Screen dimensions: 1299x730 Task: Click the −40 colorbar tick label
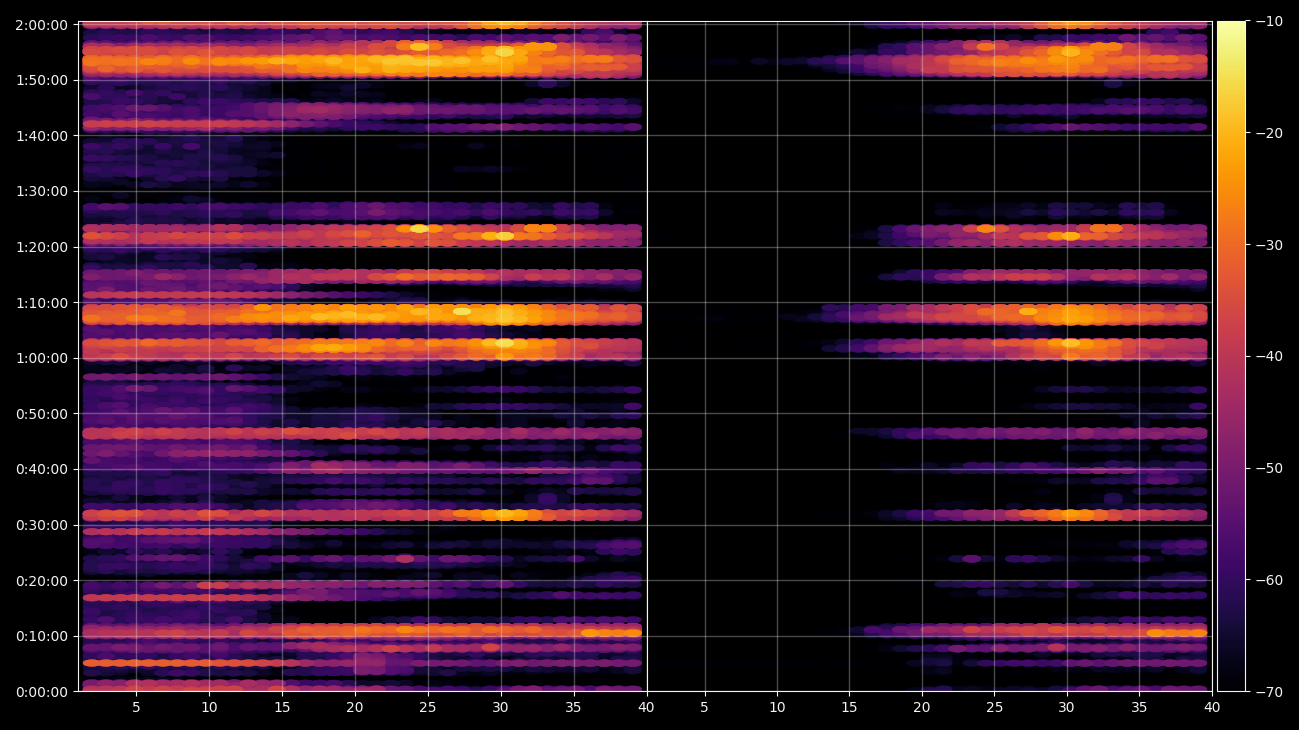(x=1269, y=356)
